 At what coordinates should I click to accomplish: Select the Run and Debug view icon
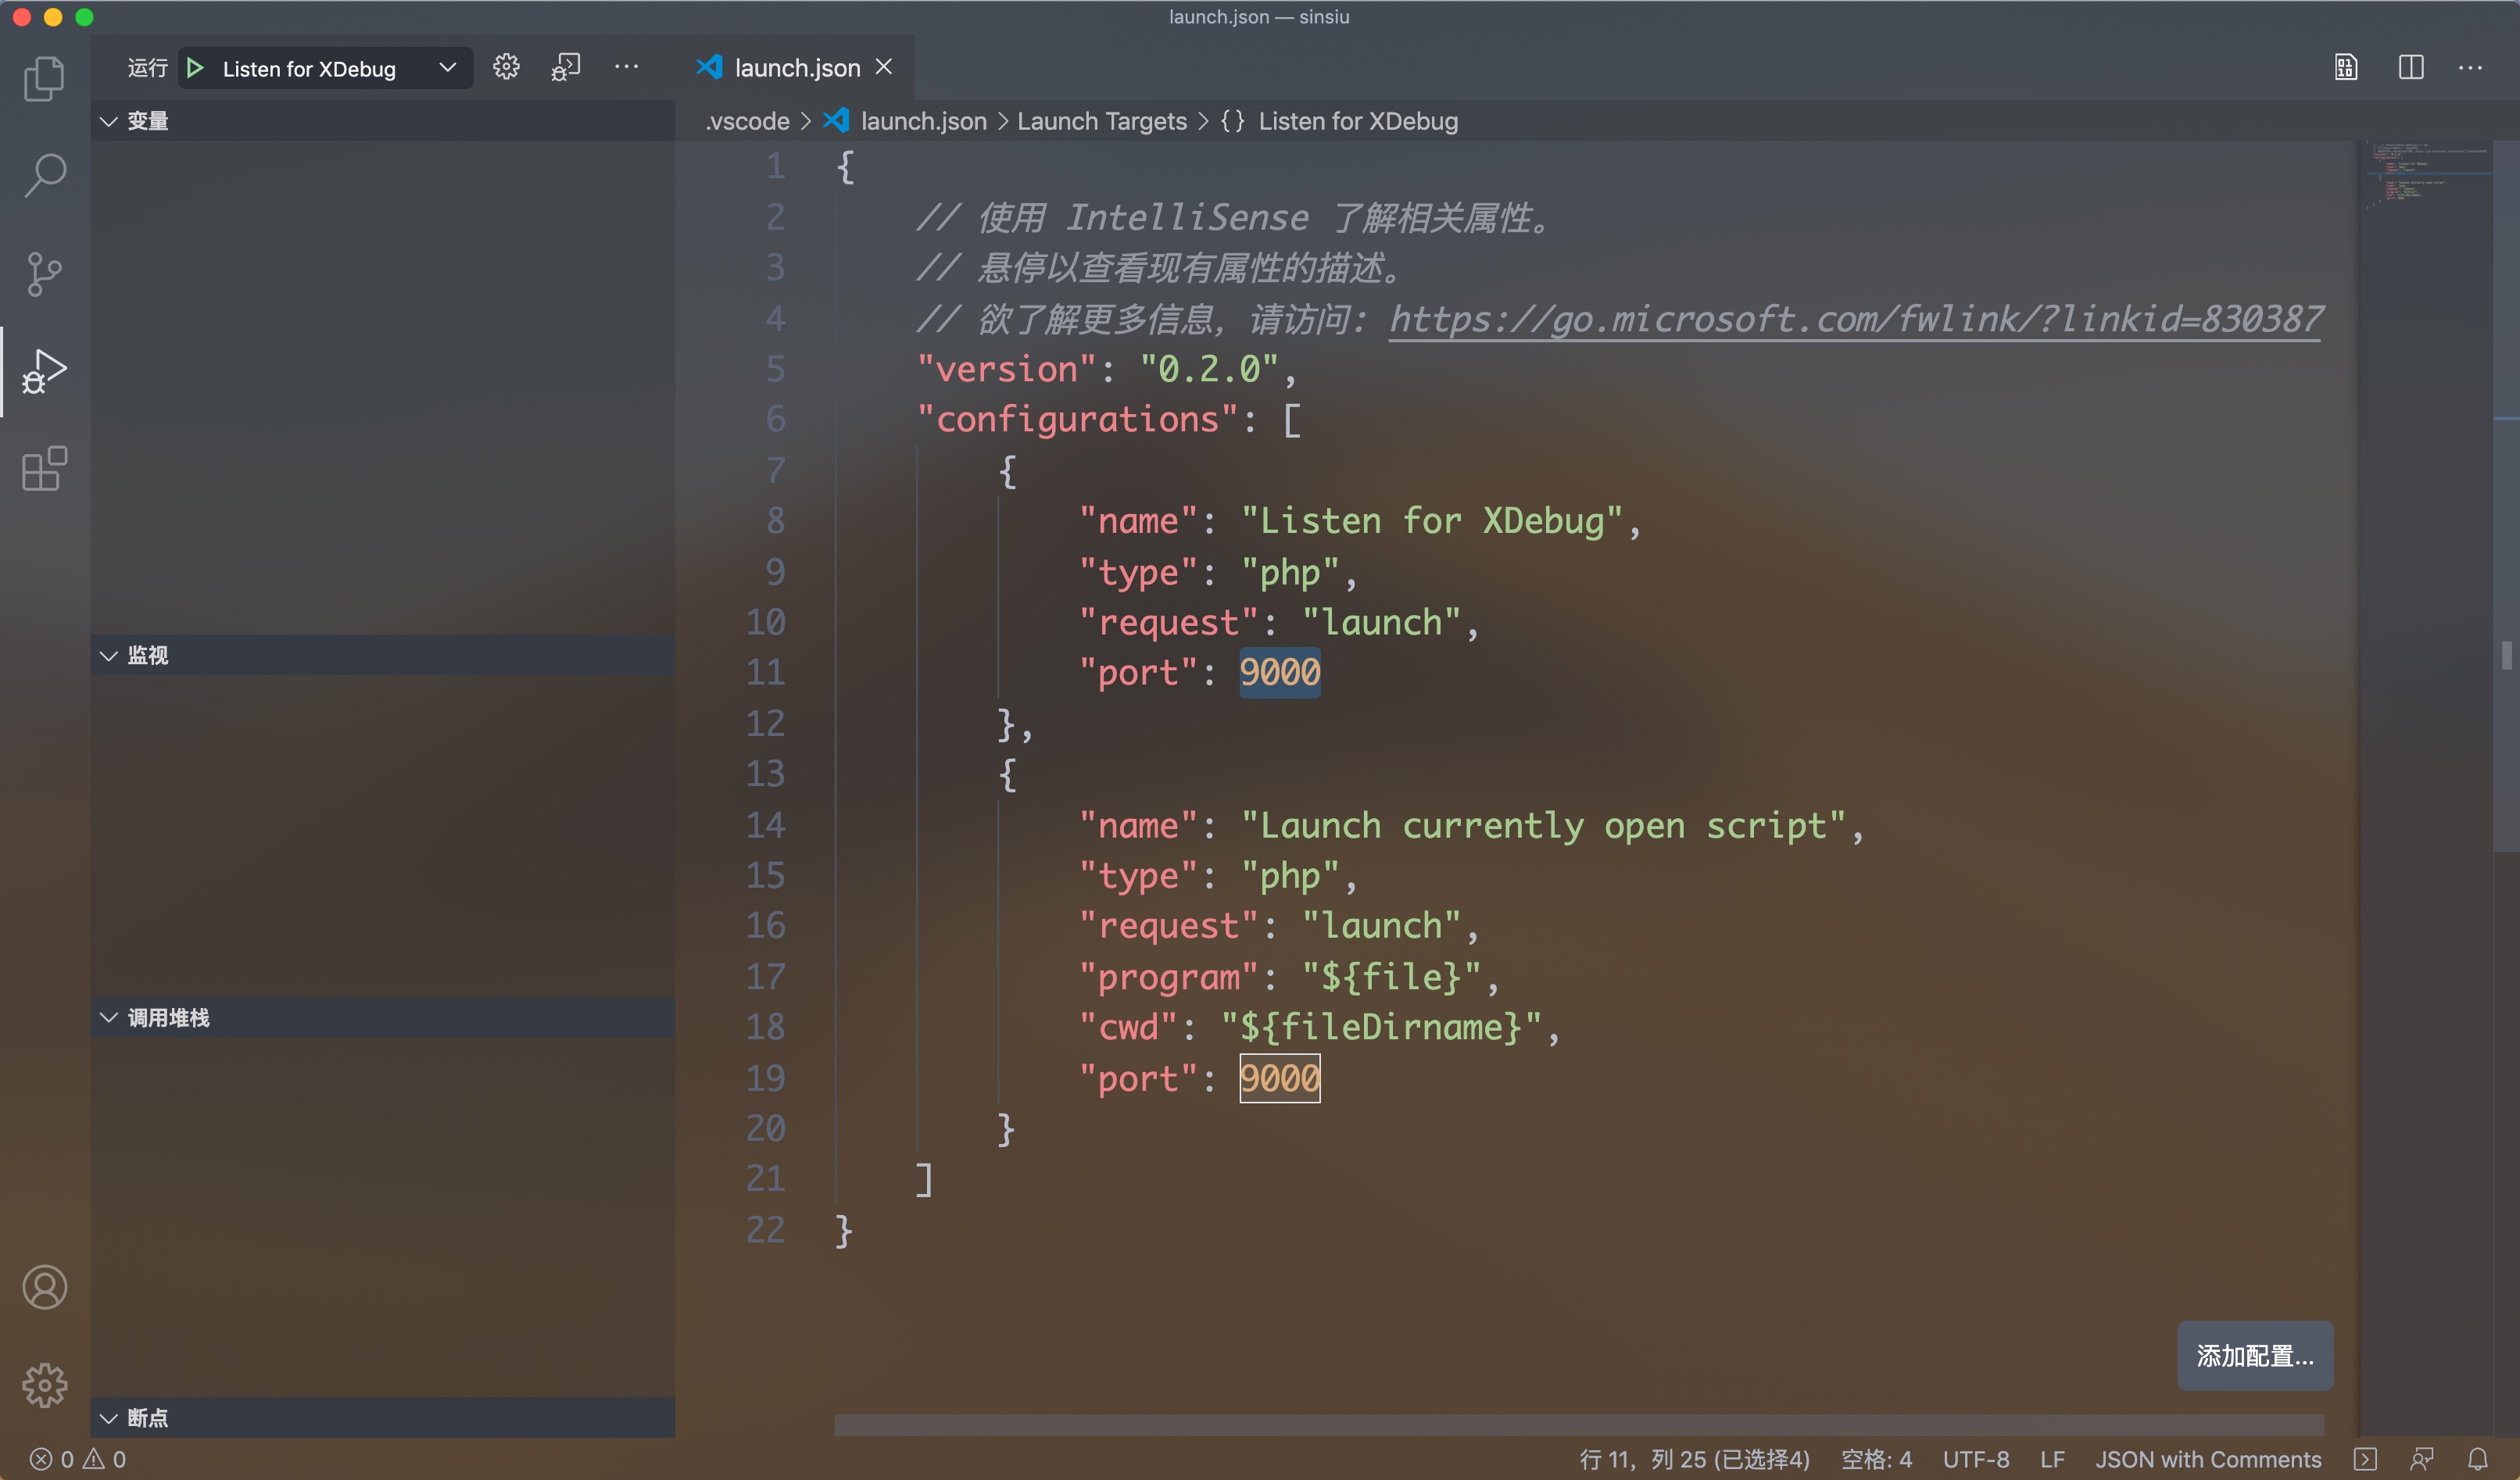tap(44, 371)
